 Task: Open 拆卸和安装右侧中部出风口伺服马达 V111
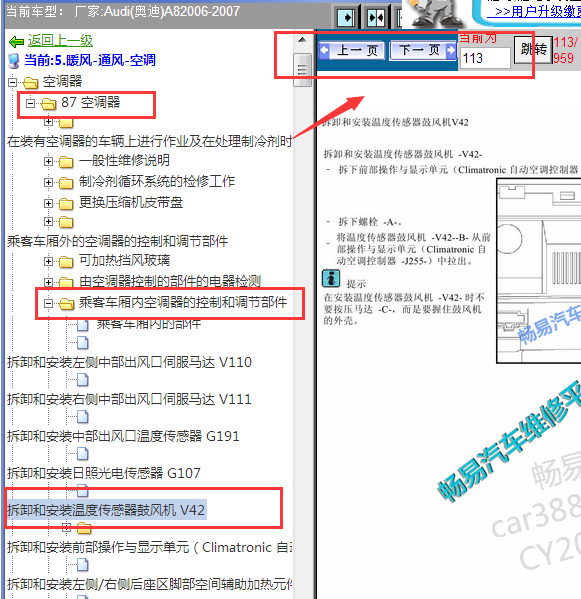129,399
